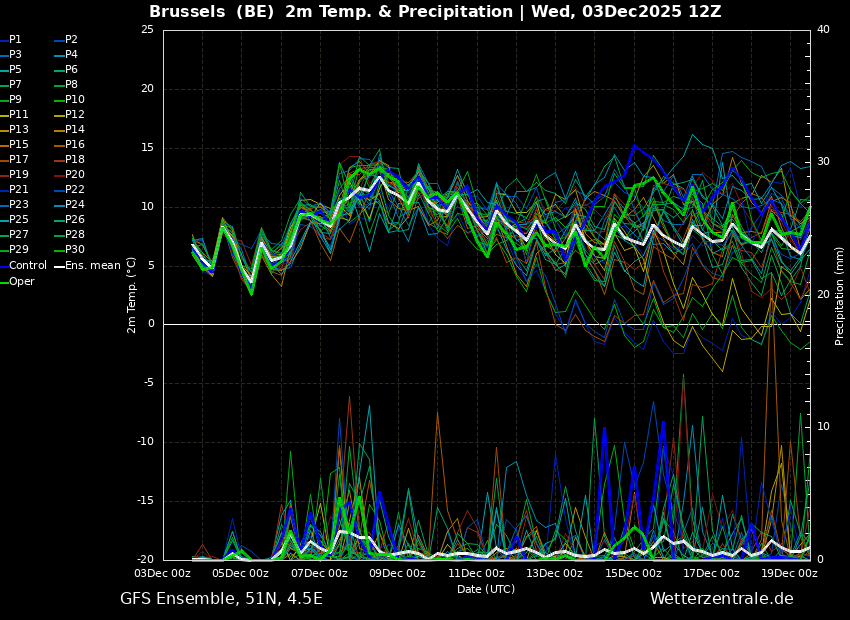The width and height of the screenshot is (850, 620).
Task: Click the -10 temperature axis label
Action: (x=145, y=442)
